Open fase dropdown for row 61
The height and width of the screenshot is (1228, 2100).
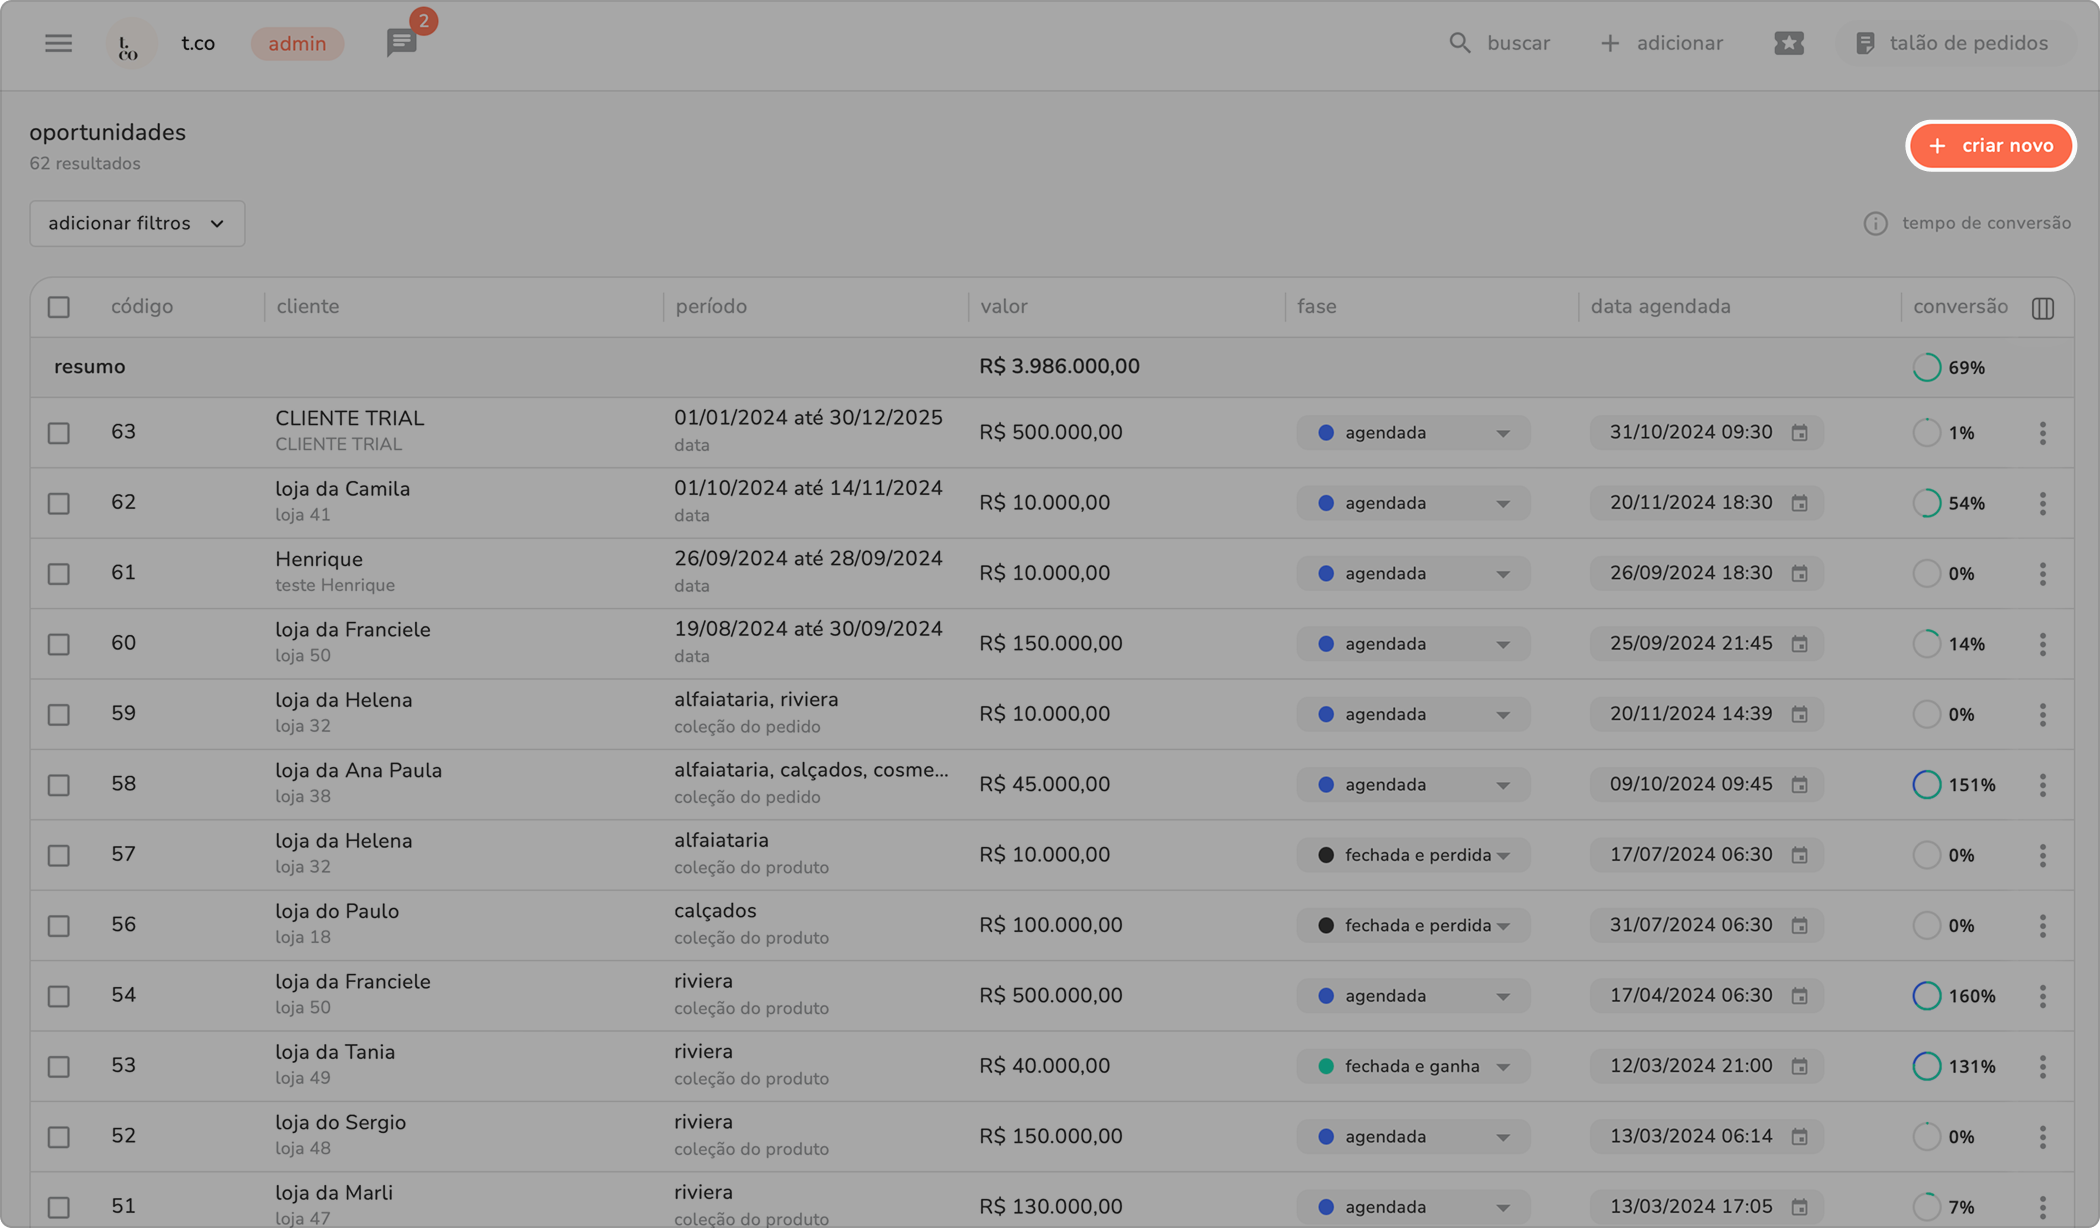1413,574
